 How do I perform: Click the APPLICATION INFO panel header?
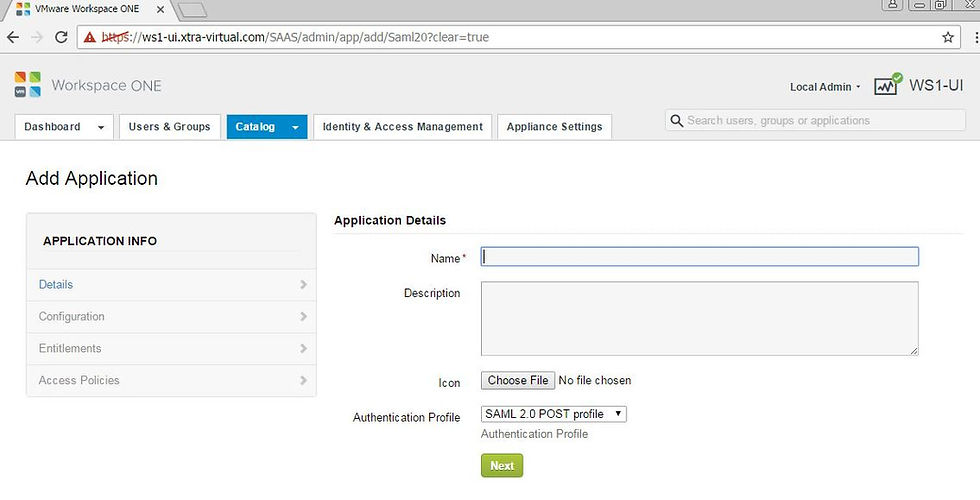pyautogui.click(x=100, y=241)
